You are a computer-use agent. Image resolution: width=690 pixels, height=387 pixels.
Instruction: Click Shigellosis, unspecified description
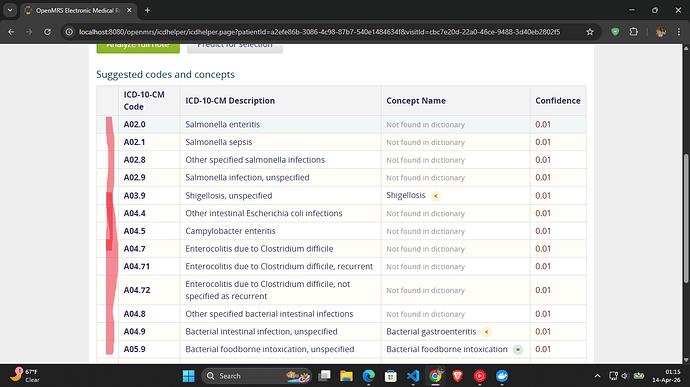point(228,195)
